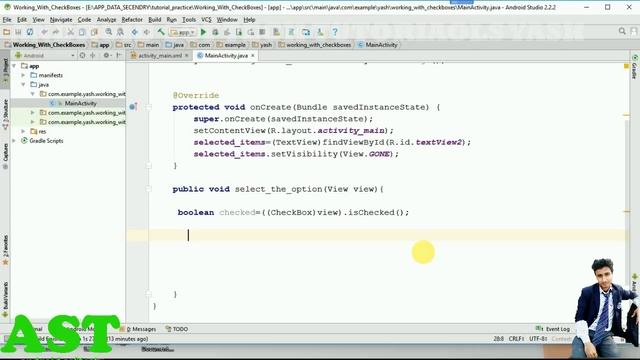
Task: Expand the manifests folder
Action: 24,75
